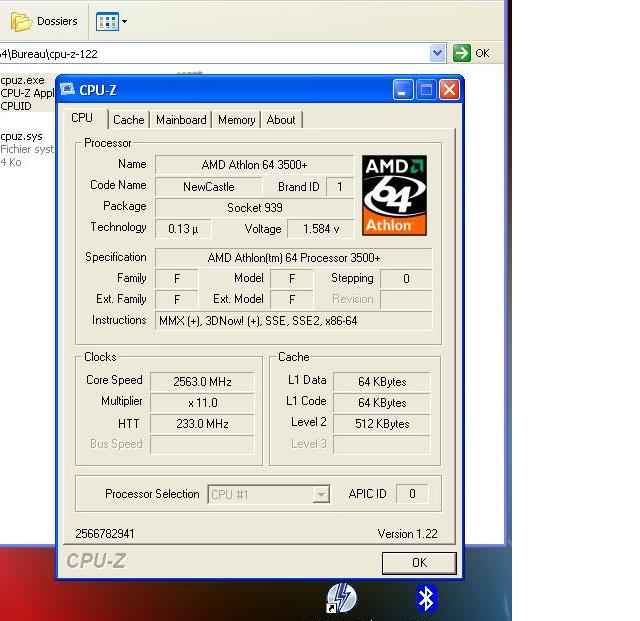Click the lightning bolt shortcut icon
The width and height of the screenshot is (640, 621).
(x=341, y=598)
